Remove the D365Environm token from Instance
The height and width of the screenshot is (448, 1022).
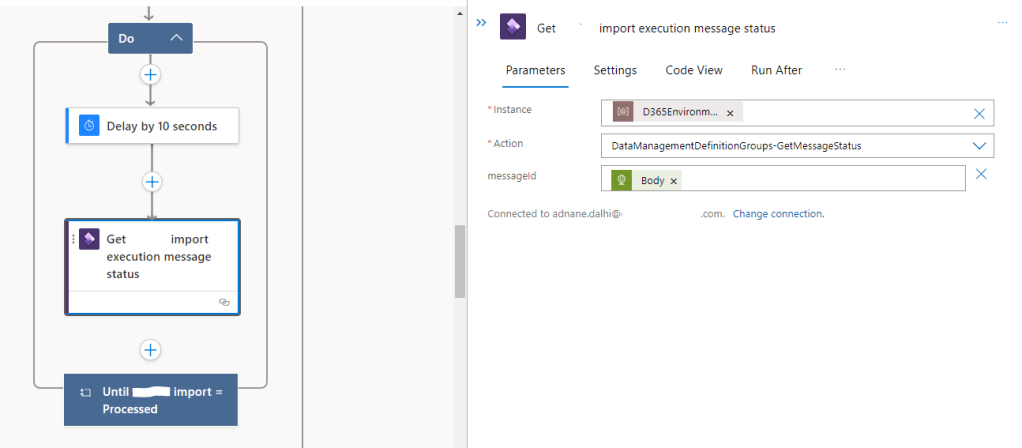pos(730,113)
